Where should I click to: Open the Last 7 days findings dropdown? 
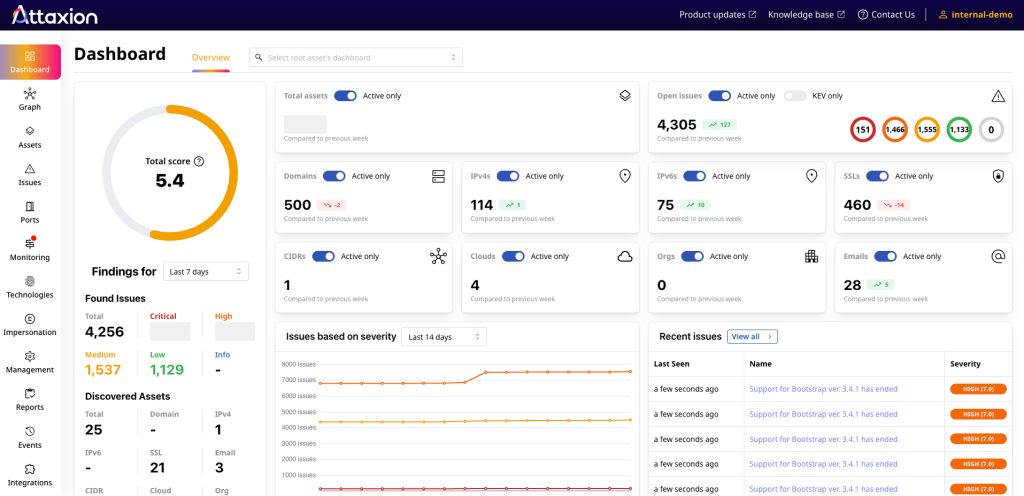(x=206, y=271)
